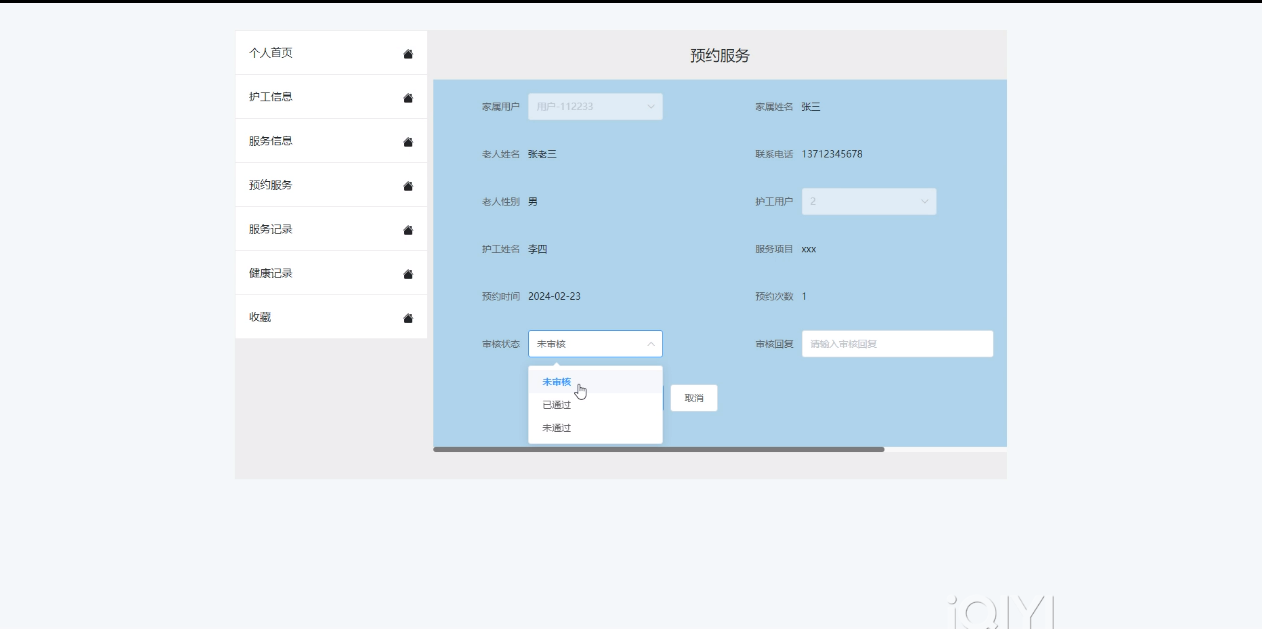Click the 护工姓名 value 李四

[538, 249]
